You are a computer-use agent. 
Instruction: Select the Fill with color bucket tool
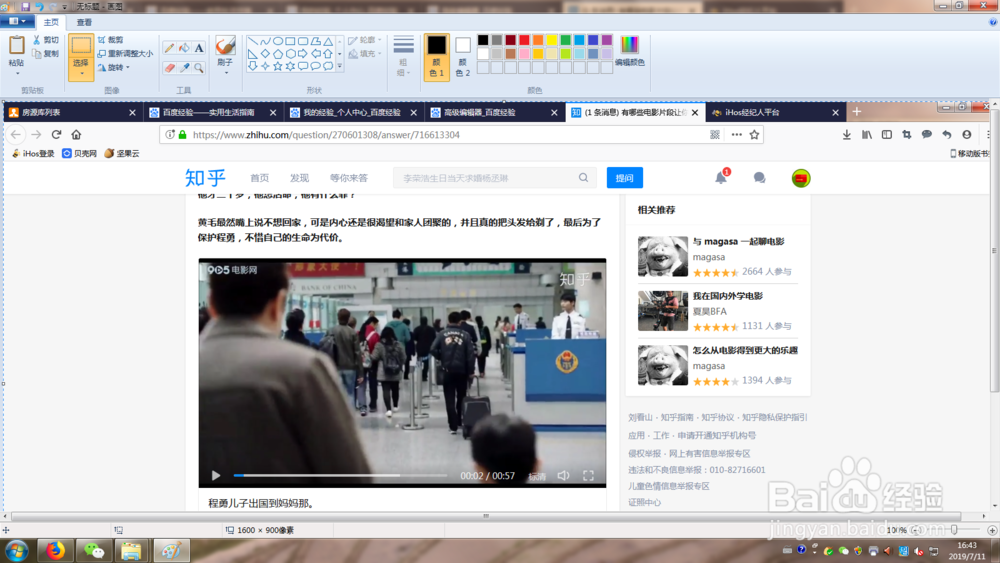tap(184, 48)
